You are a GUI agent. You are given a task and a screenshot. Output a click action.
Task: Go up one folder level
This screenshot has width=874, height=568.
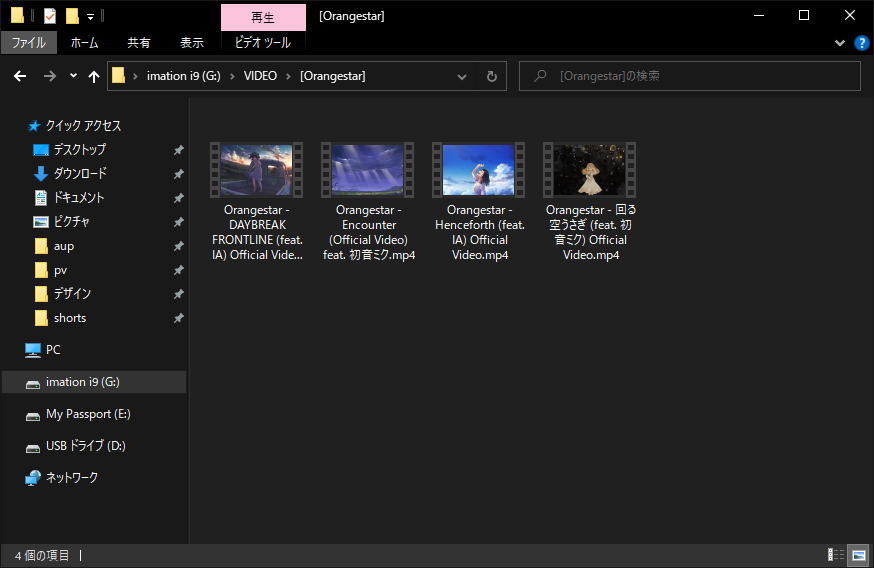click(94, 76)
